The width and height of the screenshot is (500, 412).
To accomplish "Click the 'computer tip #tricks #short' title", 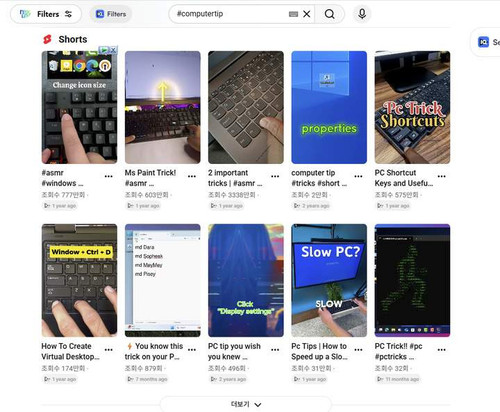I will pos(319,178).
